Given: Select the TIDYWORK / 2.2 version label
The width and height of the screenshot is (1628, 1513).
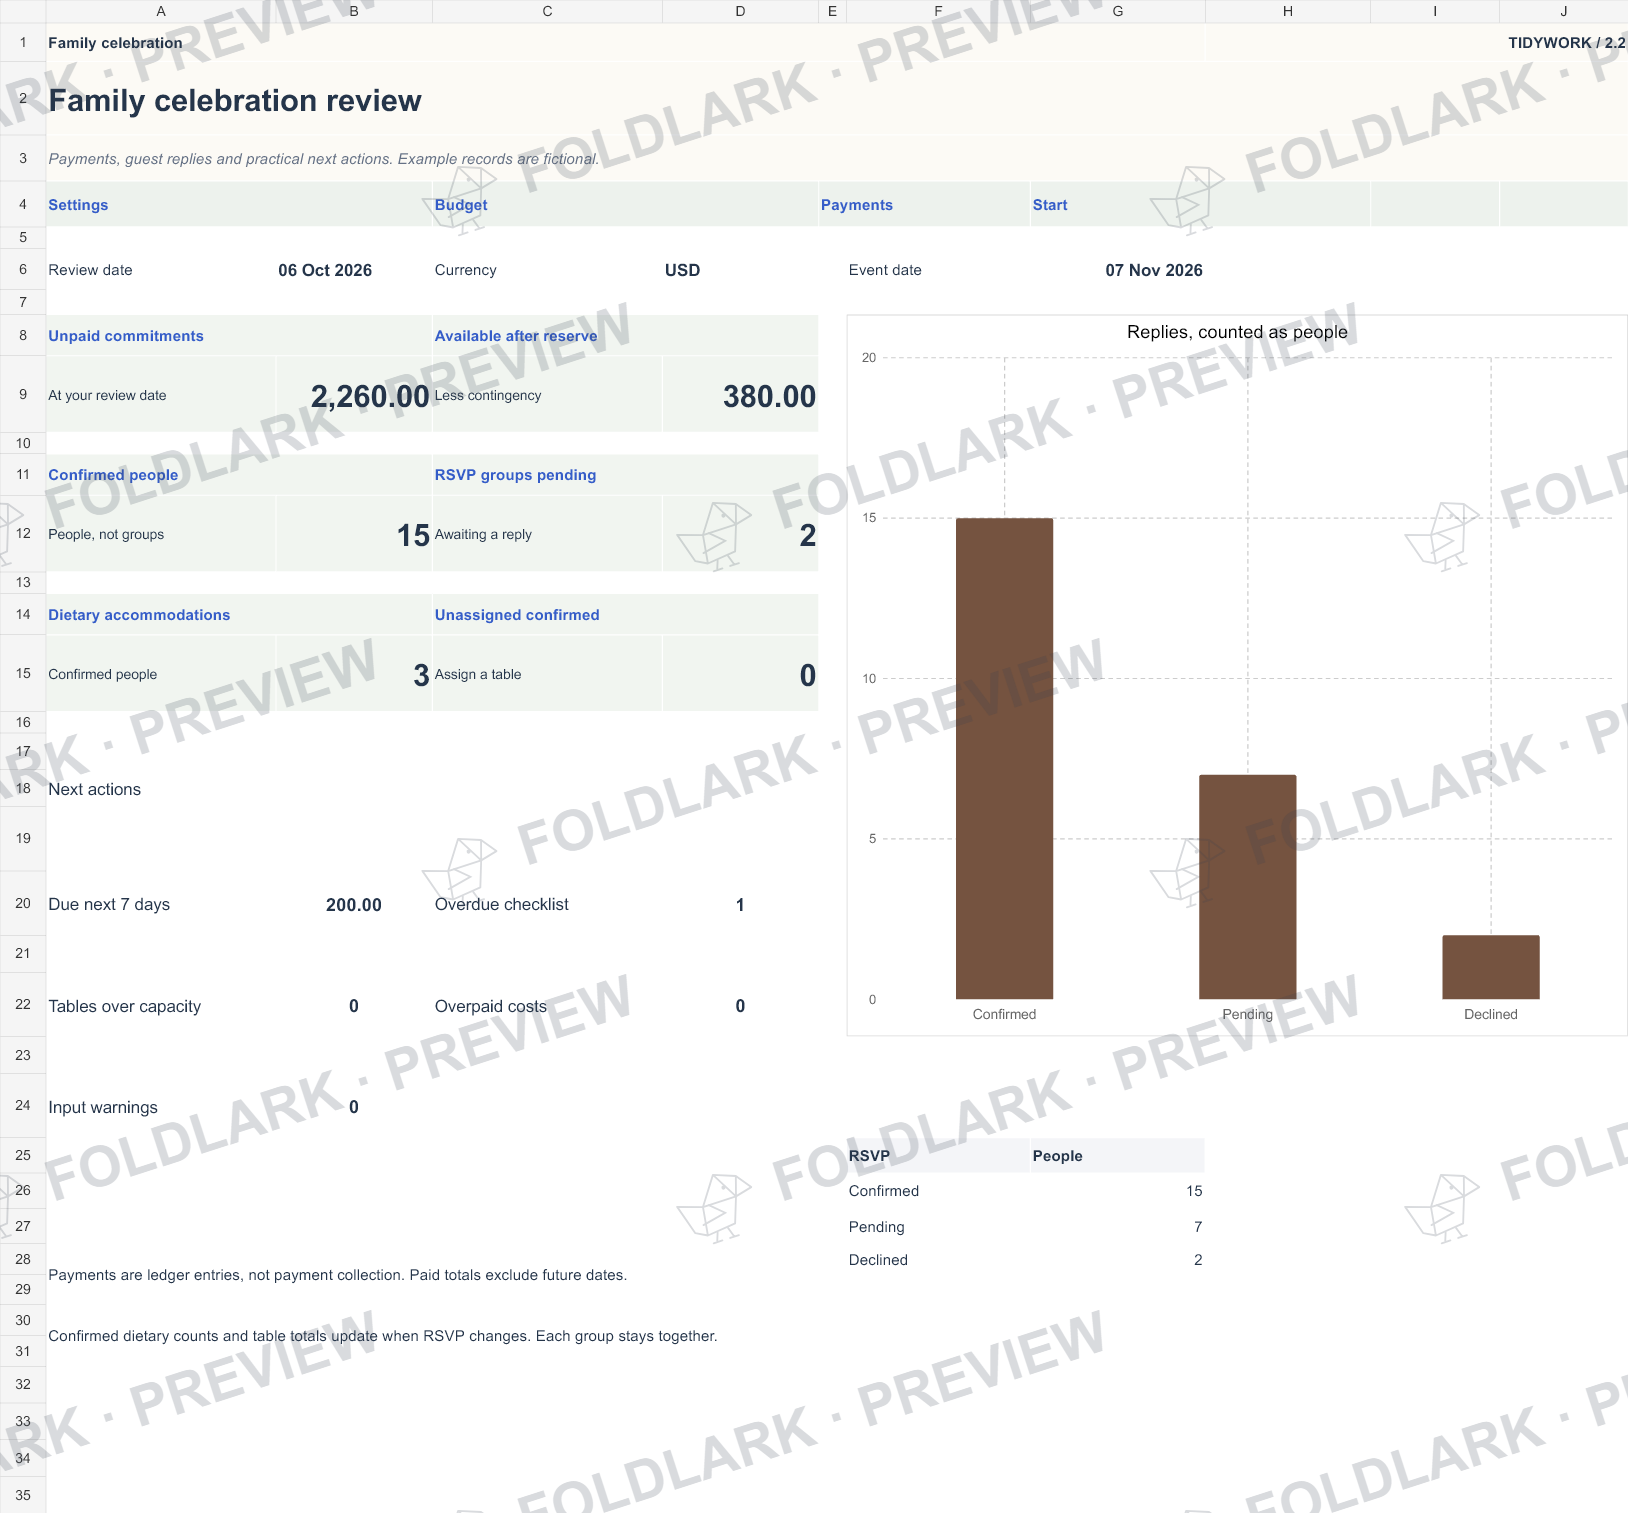Looking at the screenshot, I should pyautogui.click(x=1567, y=43).
